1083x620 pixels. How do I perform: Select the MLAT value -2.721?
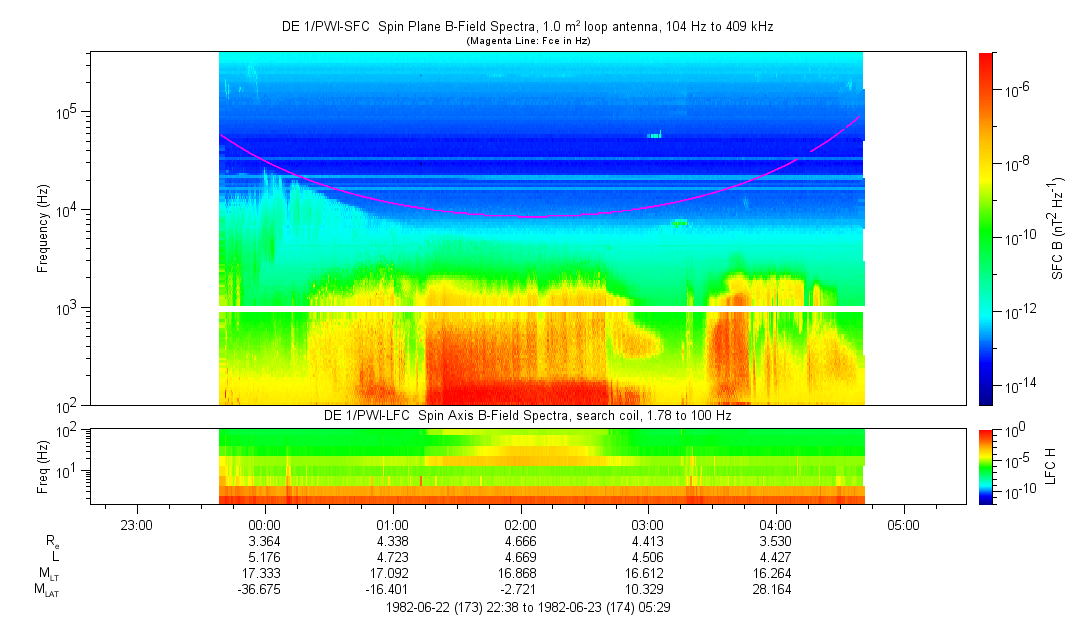520,589
